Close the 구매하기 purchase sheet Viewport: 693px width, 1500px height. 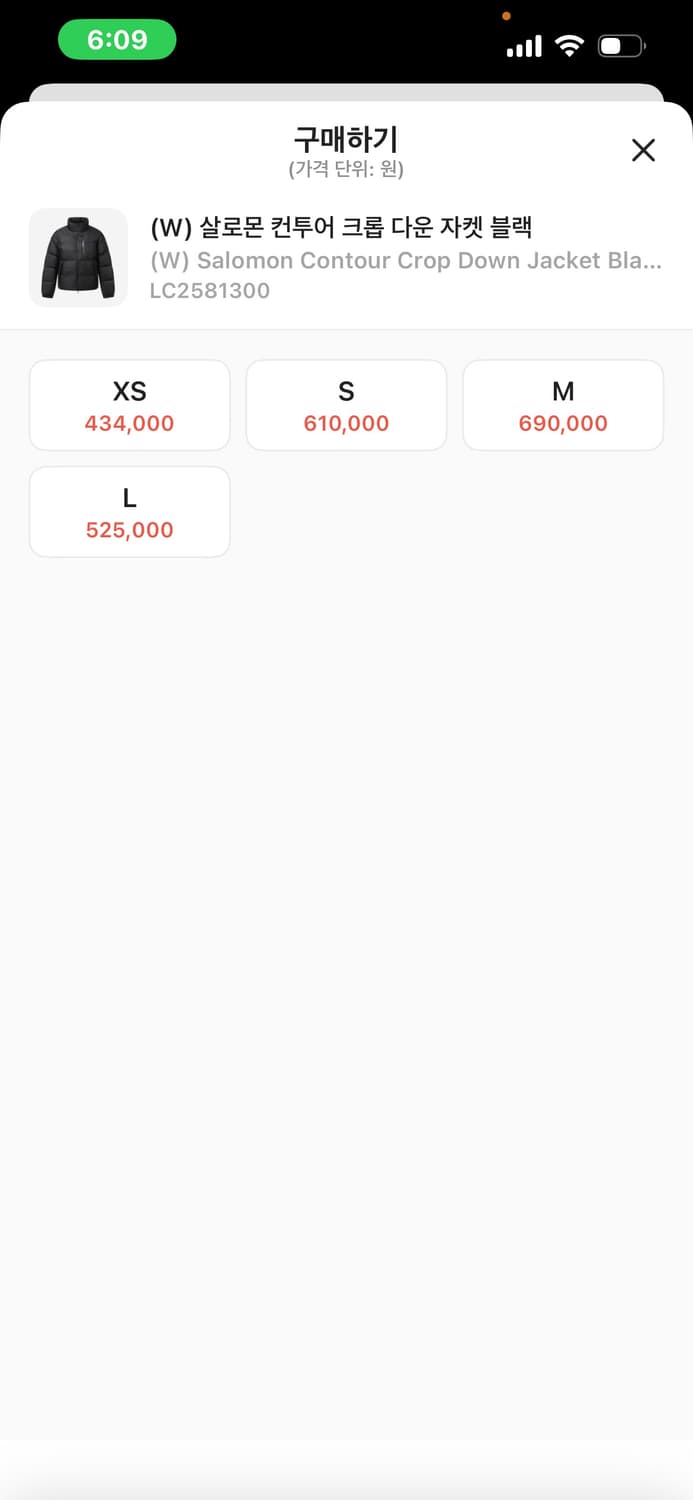coord(643,150)
